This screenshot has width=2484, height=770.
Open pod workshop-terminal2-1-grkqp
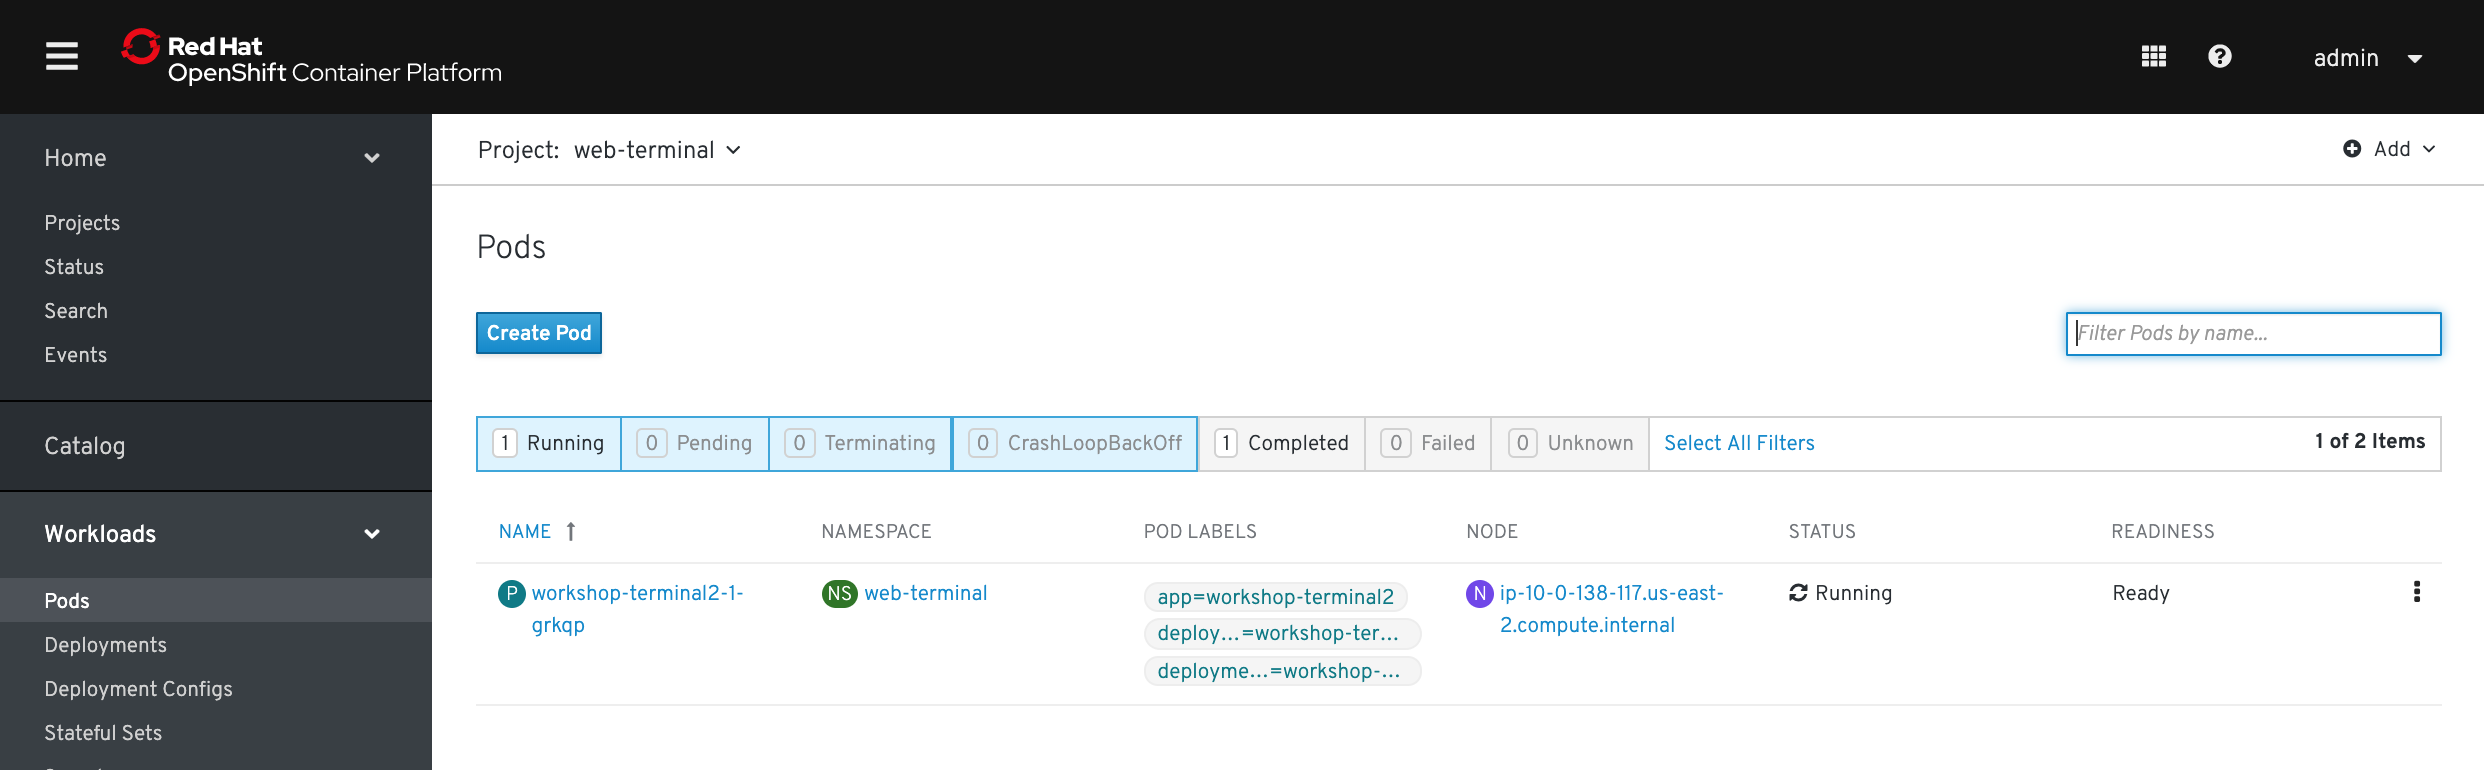click(x=637, y=609)
